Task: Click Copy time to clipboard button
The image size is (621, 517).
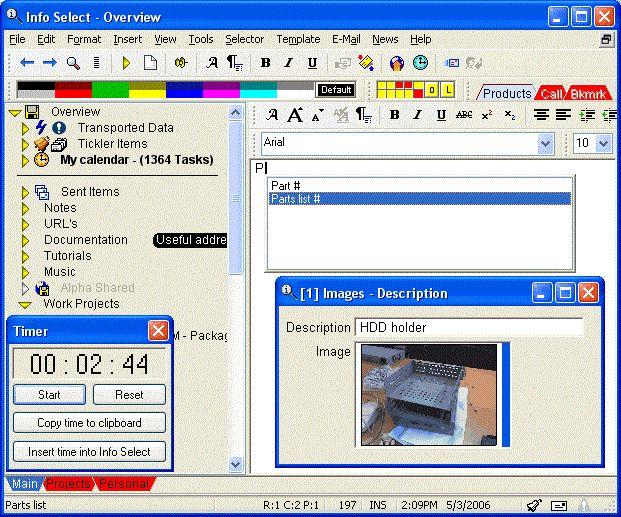Action: click(x=89, y=423)
